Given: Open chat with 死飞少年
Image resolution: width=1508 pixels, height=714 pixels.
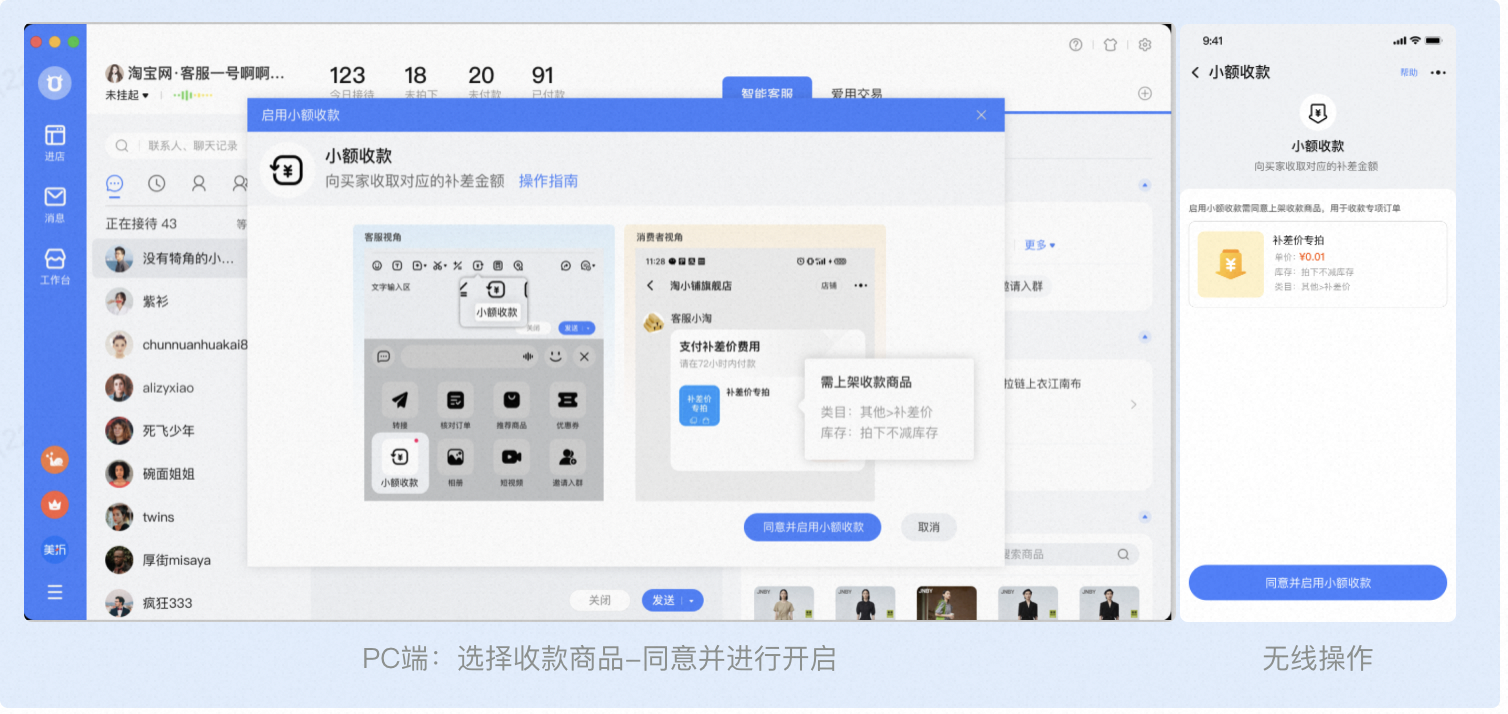Looking at the screenshot, I should click(169, 430).
